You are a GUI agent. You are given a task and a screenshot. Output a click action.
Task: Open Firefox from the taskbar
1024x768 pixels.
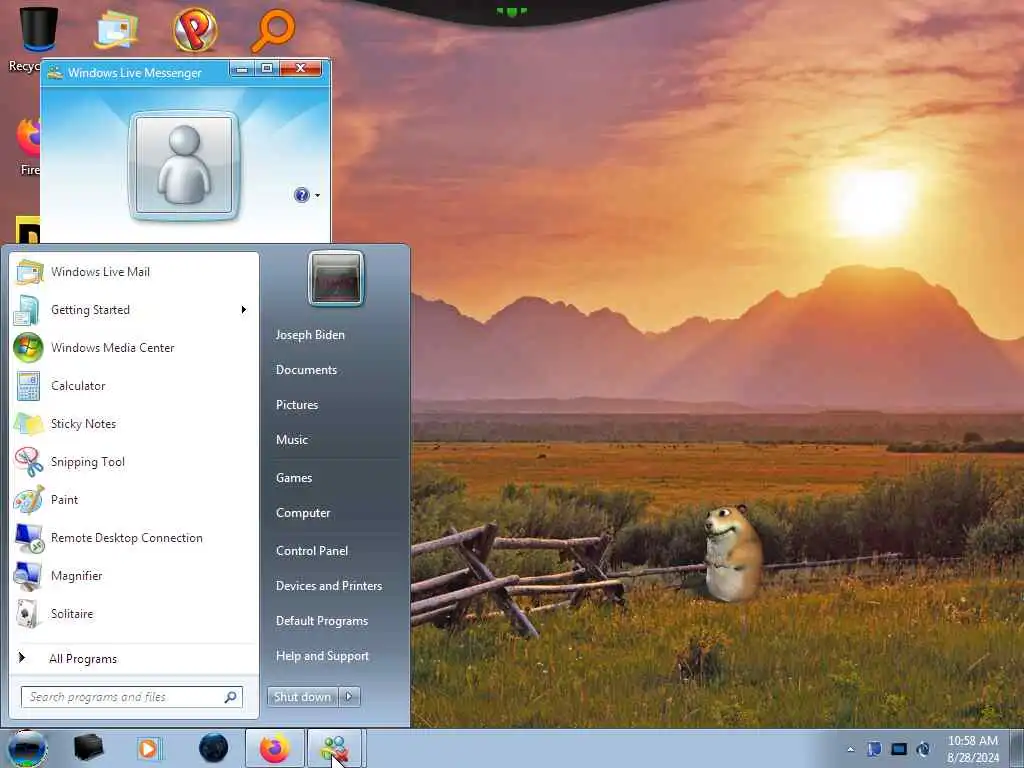click(x=275, y=748)
